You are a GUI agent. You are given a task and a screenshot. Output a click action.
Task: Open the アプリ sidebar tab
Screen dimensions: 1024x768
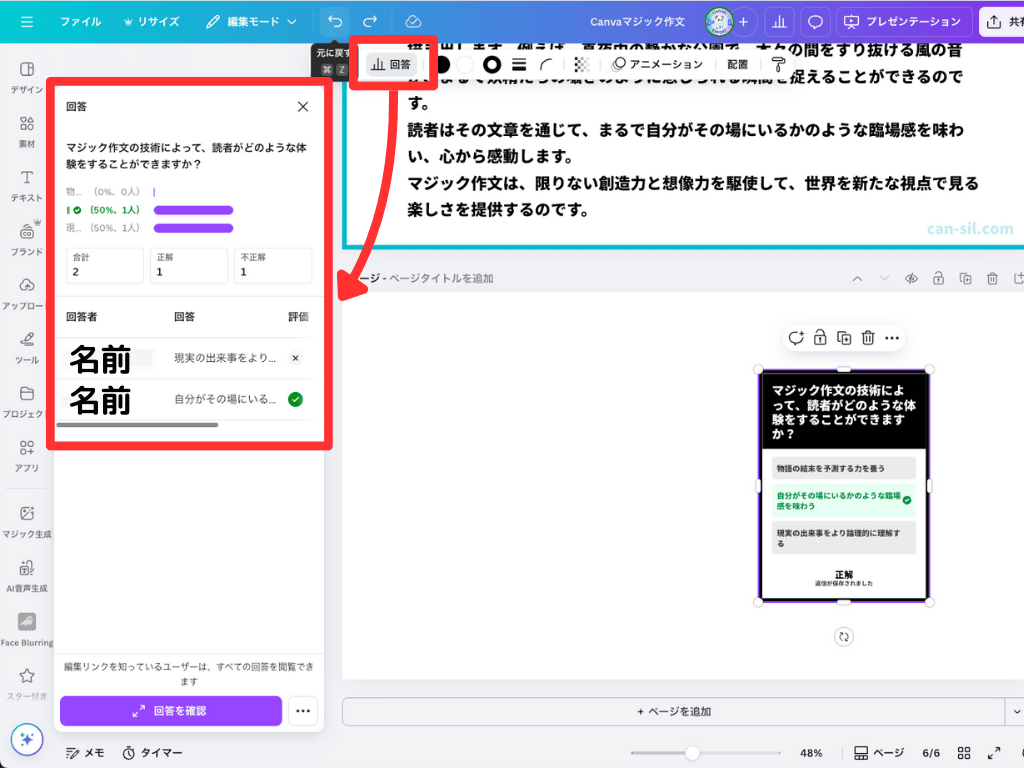coord(27,456)
